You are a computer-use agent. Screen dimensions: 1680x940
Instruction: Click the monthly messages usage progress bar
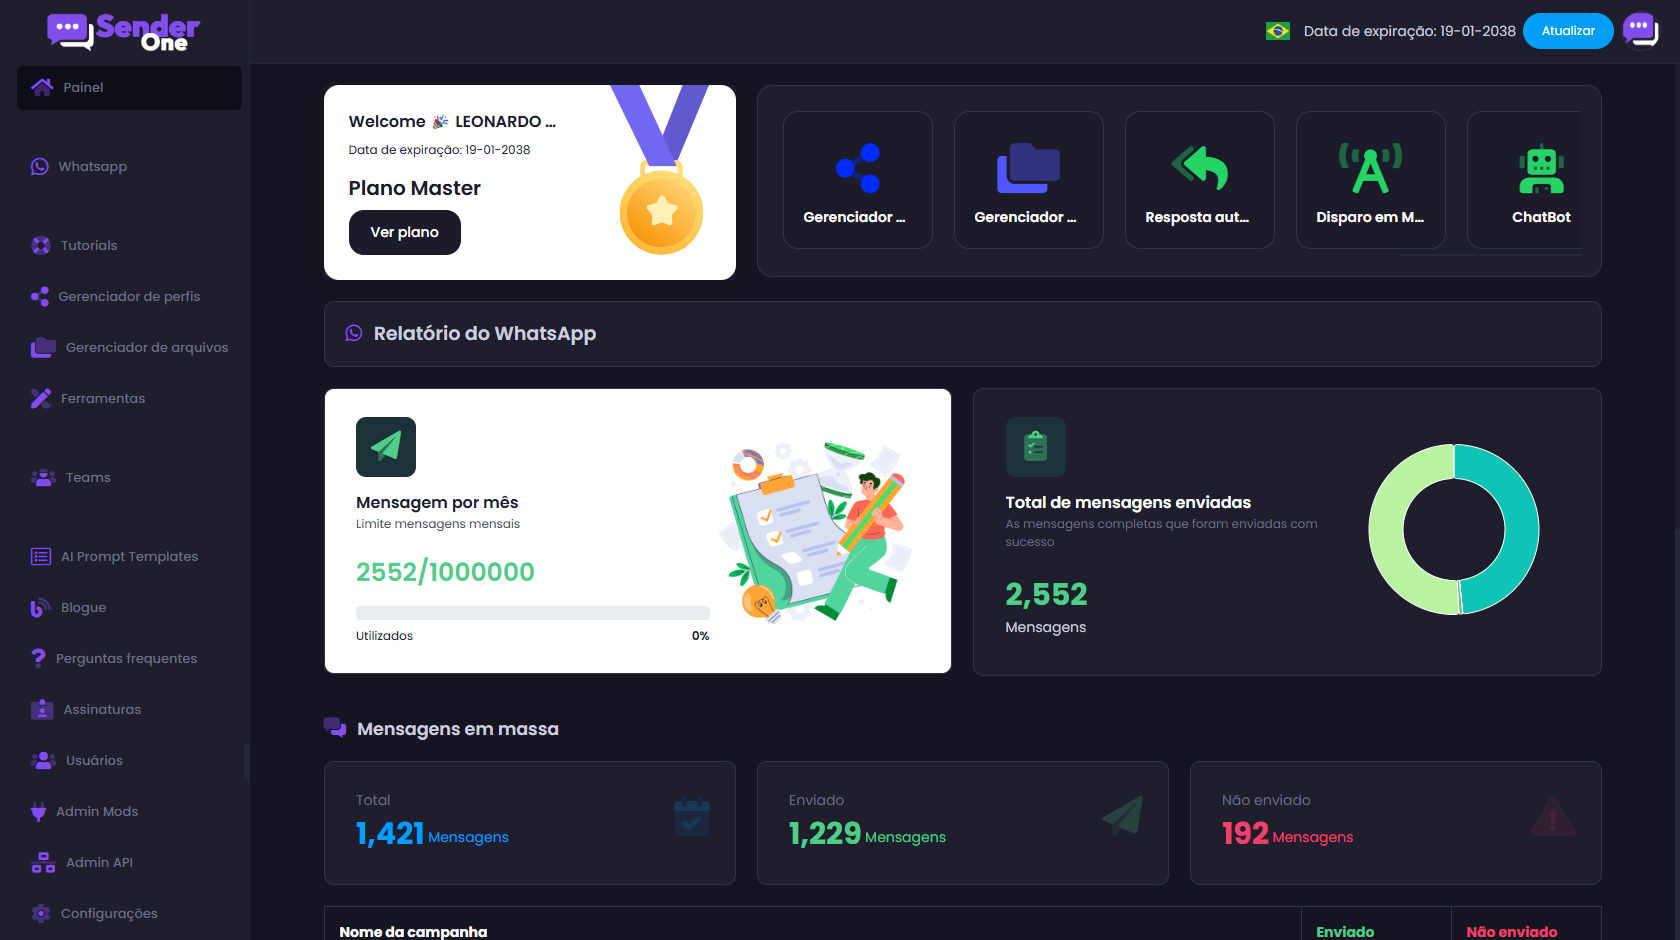[532, 613]
